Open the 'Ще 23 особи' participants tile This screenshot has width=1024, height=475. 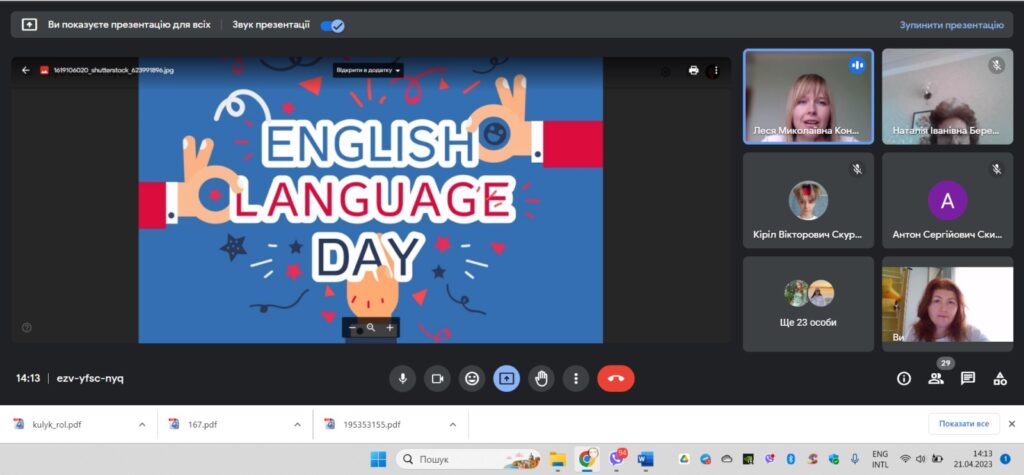[x=808, y=303]
